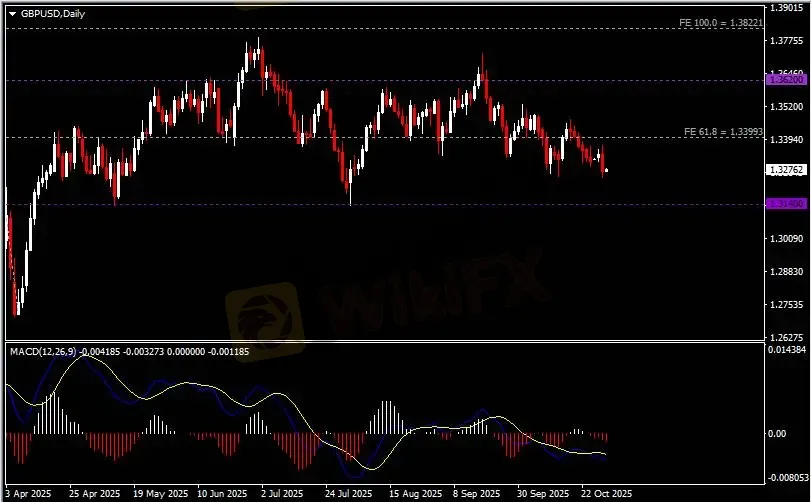Click the 30 Sep 2025 date label
The height and width of the screenshot is (502, 811).
click(543, 493)
